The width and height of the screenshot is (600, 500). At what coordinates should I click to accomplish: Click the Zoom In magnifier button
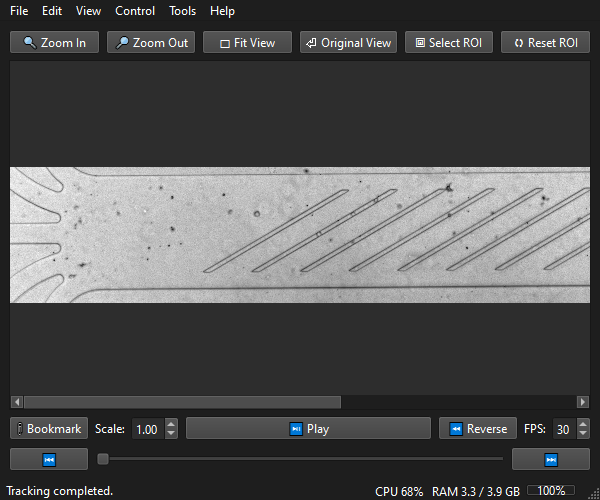point(54,42)
